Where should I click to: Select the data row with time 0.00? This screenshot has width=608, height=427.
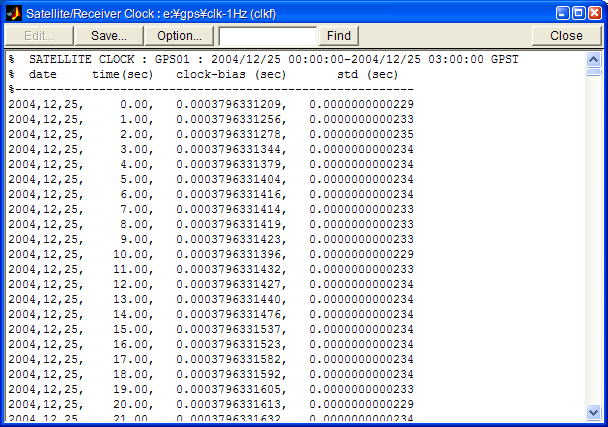(210, 104)
